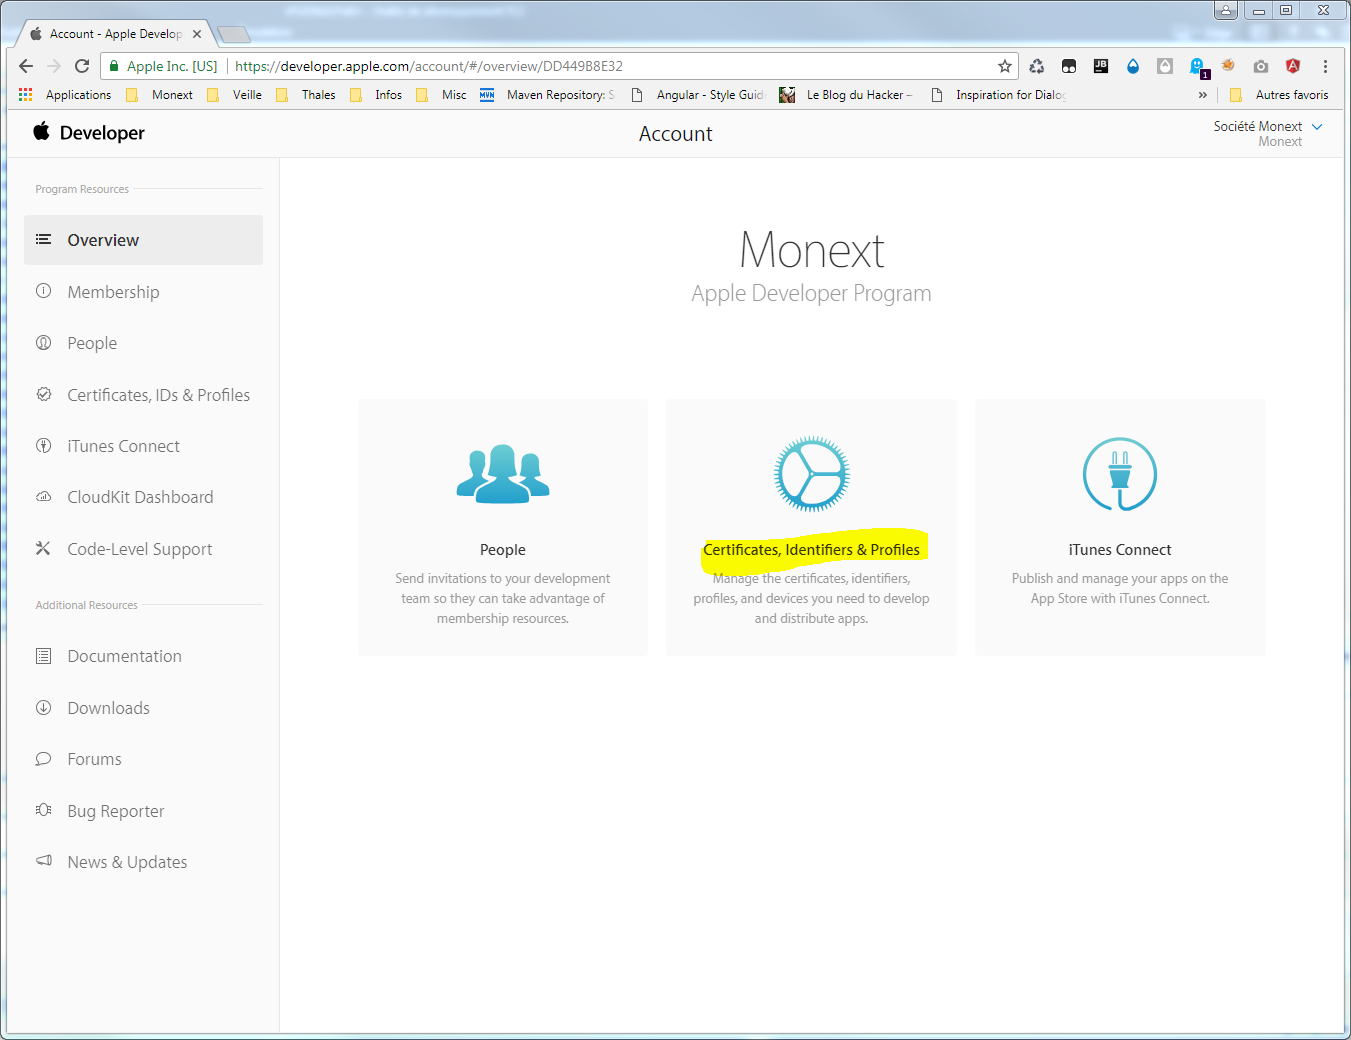Open the Chrome three-dot menu
This screenshot has width=1351, height=1040.
pos(1325,66)
